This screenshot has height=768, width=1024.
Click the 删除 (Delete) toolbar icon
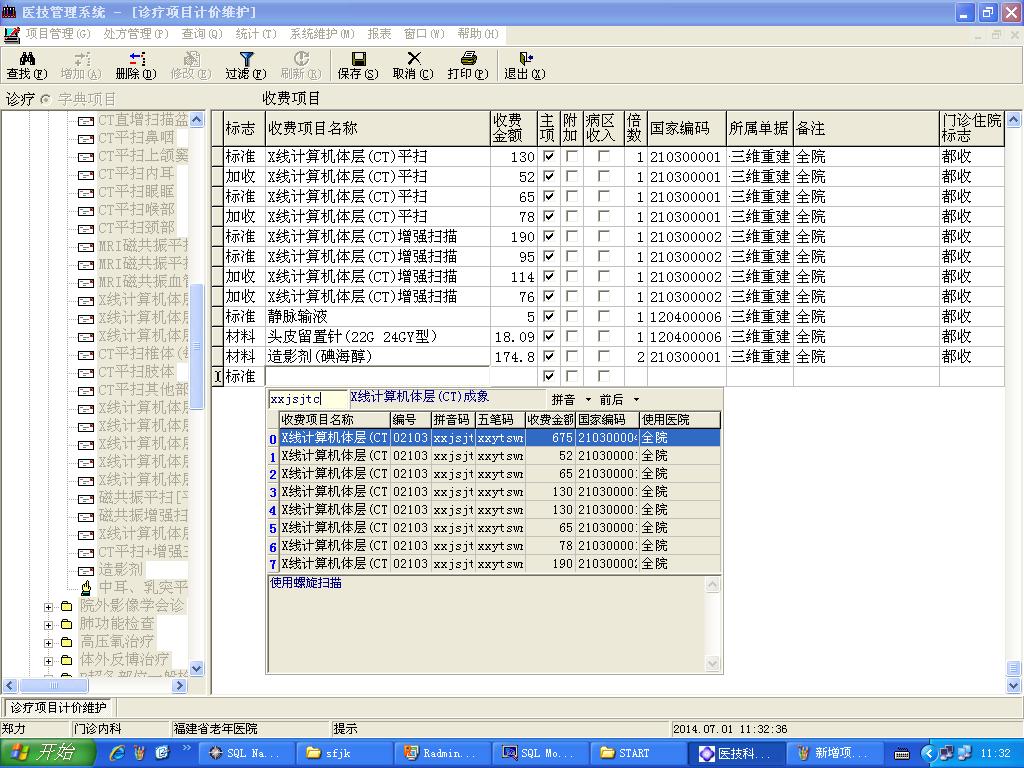[x=135, y=66]
